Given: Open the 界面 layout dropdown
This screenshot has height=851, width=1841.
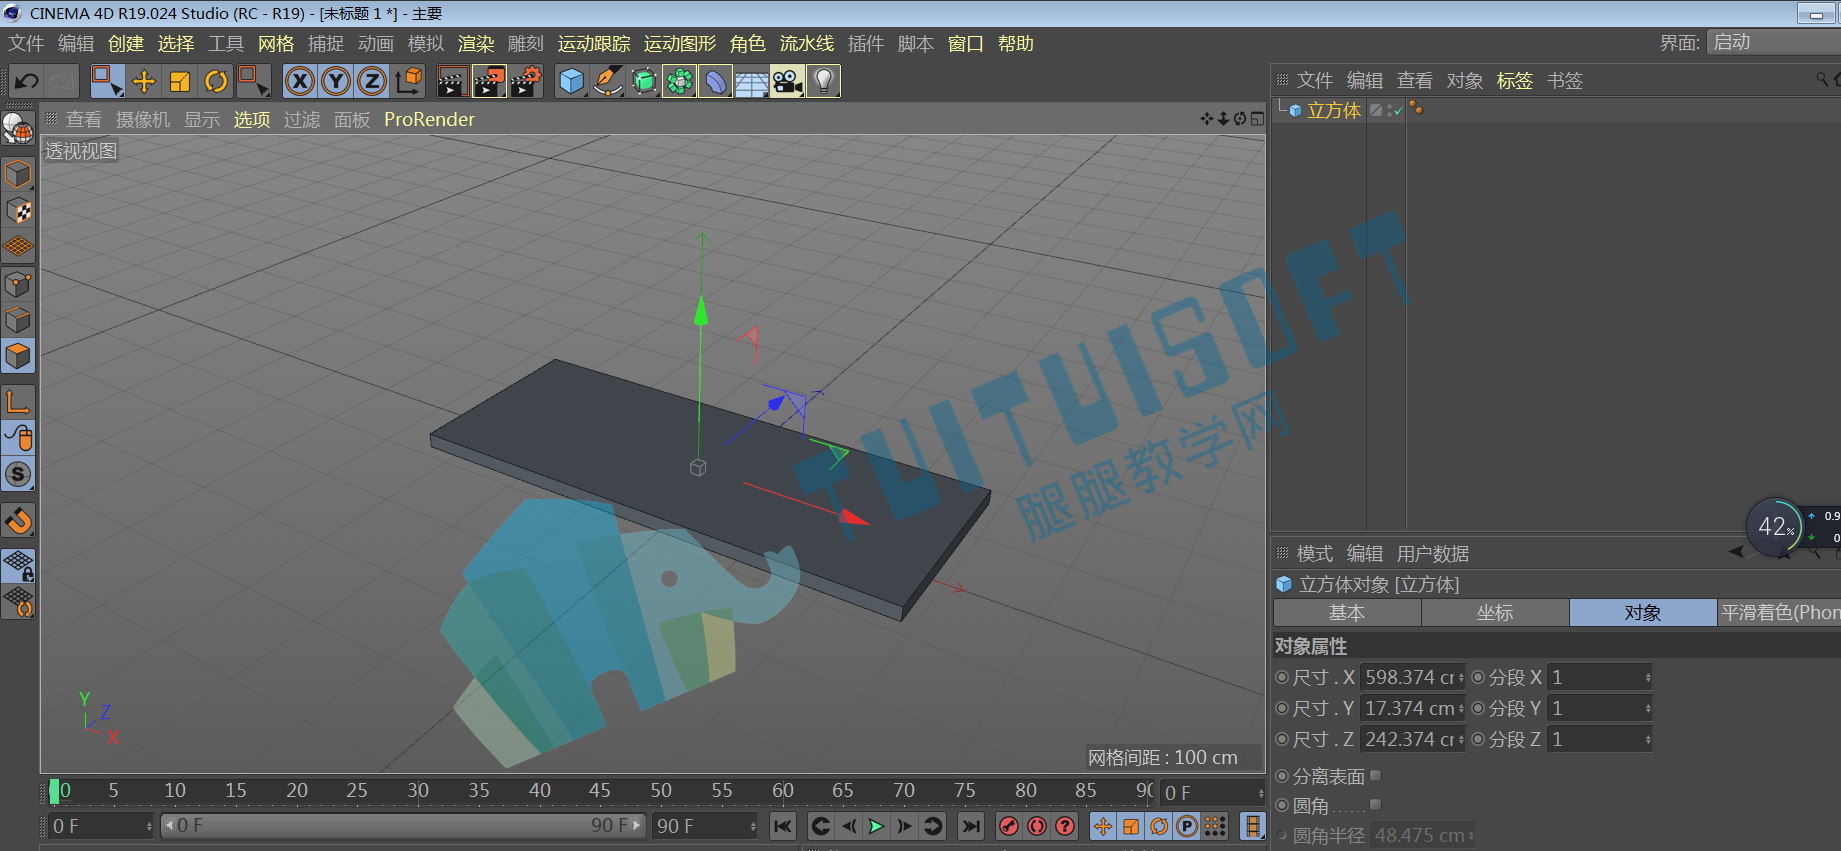Looking at the screenshot, I should pos(1773,42).
